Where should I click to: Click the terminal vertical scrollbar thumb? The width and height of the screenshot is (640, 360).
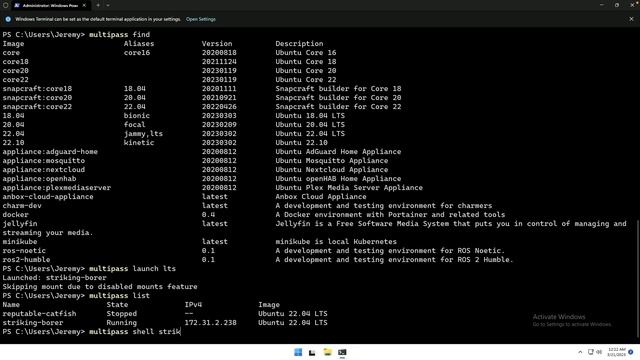pos(638,279)
